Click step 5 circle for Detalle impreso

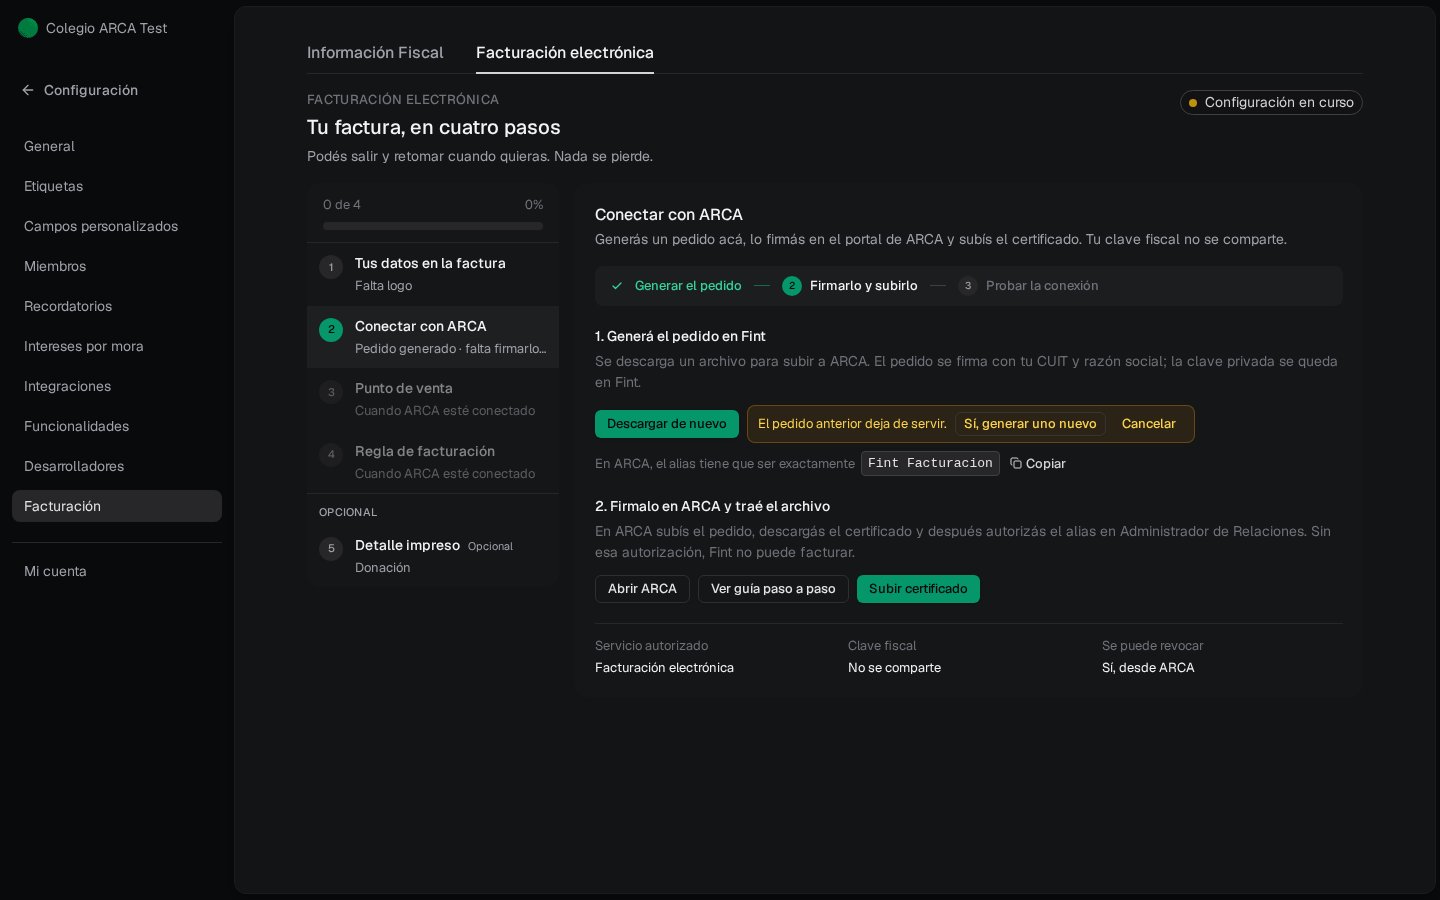331,548
